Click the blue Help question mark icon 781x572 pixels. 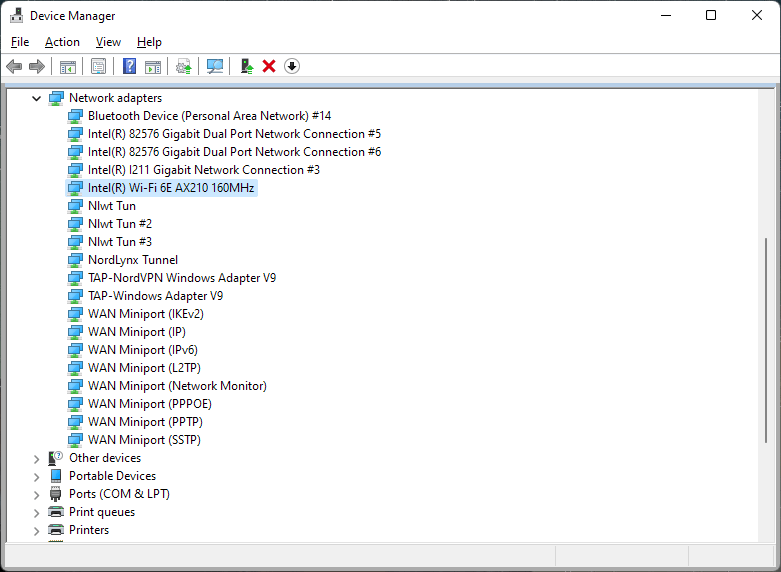point(129,66)
